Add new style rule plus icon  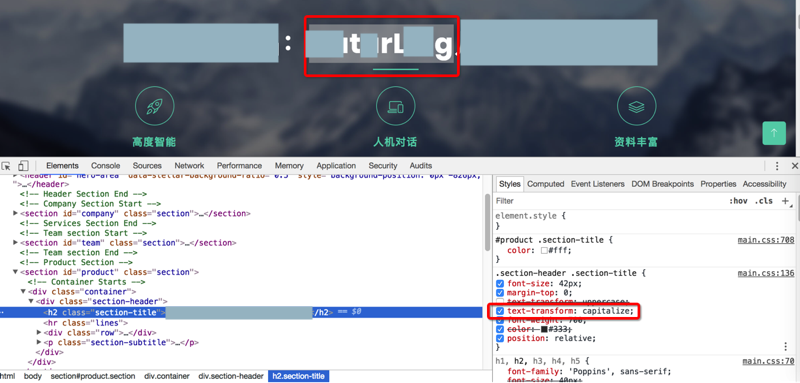[785, 201]
